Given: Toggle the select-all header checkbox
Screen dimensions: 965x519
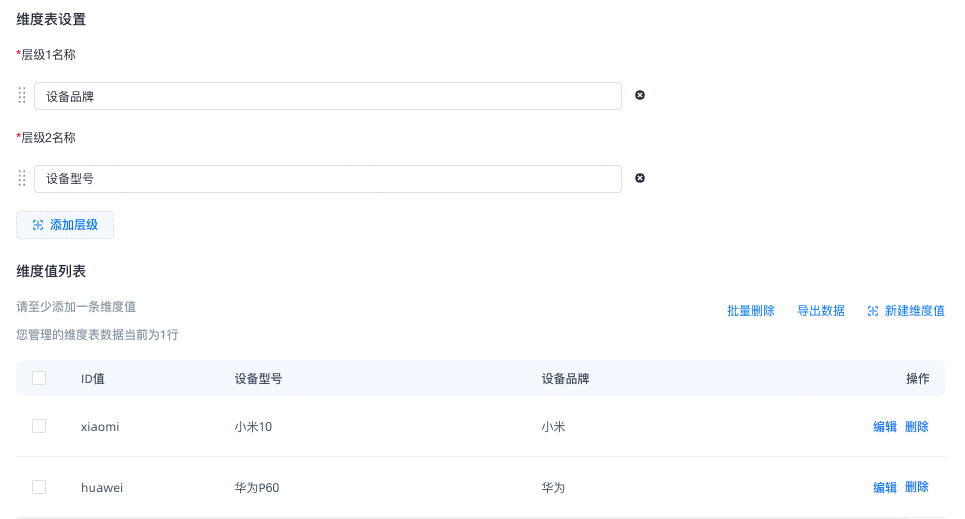Looking at the screenshot, I should click(x=39, y=378).
